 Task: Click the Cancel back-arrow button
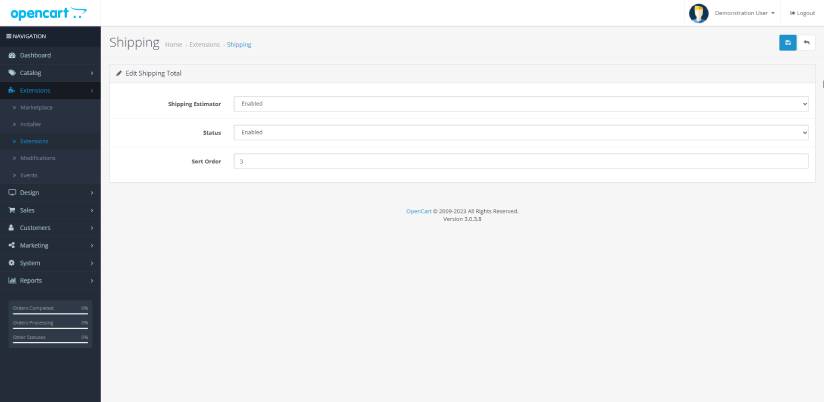tap(806, 43)
